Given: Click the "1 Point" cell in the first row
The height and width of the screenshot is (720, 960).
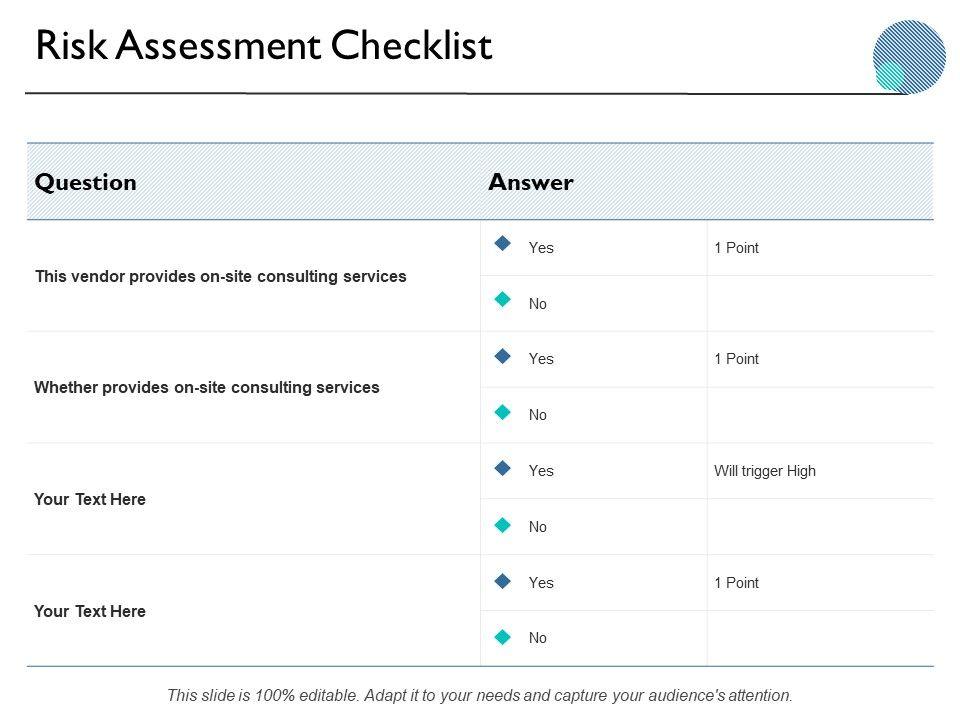Looking at the screenshot, I should coord(737,248).
